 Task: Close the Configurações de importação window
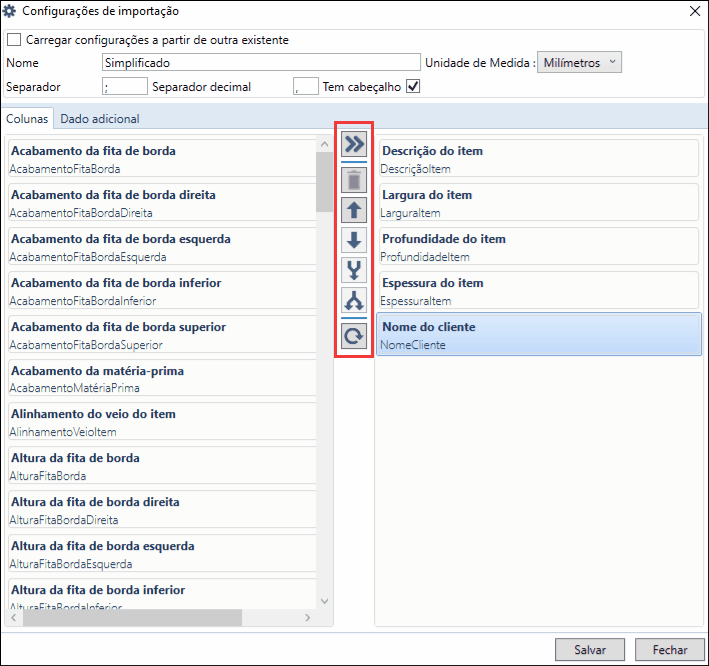695,11
